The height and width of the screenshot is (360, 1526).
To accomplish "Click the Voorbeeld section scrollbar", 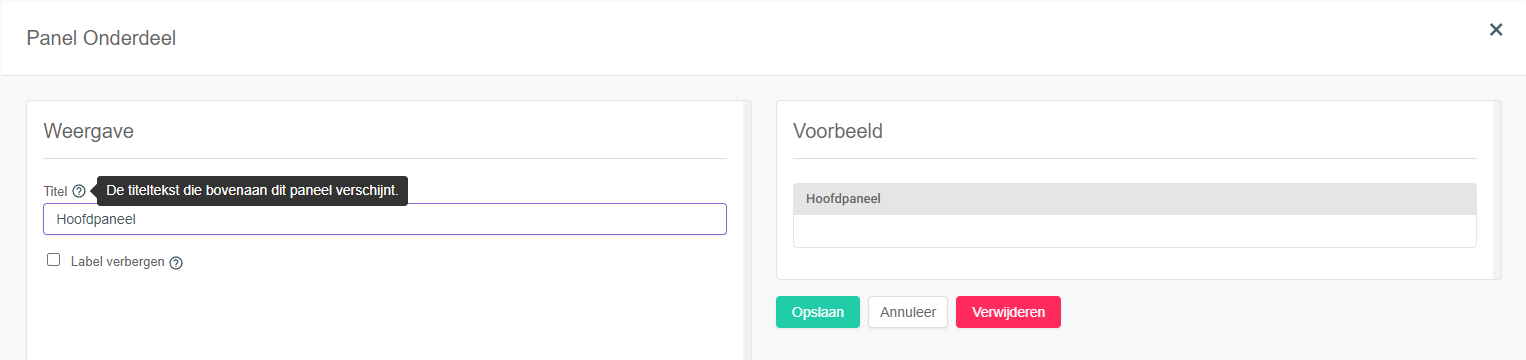I will (1497, 189).
